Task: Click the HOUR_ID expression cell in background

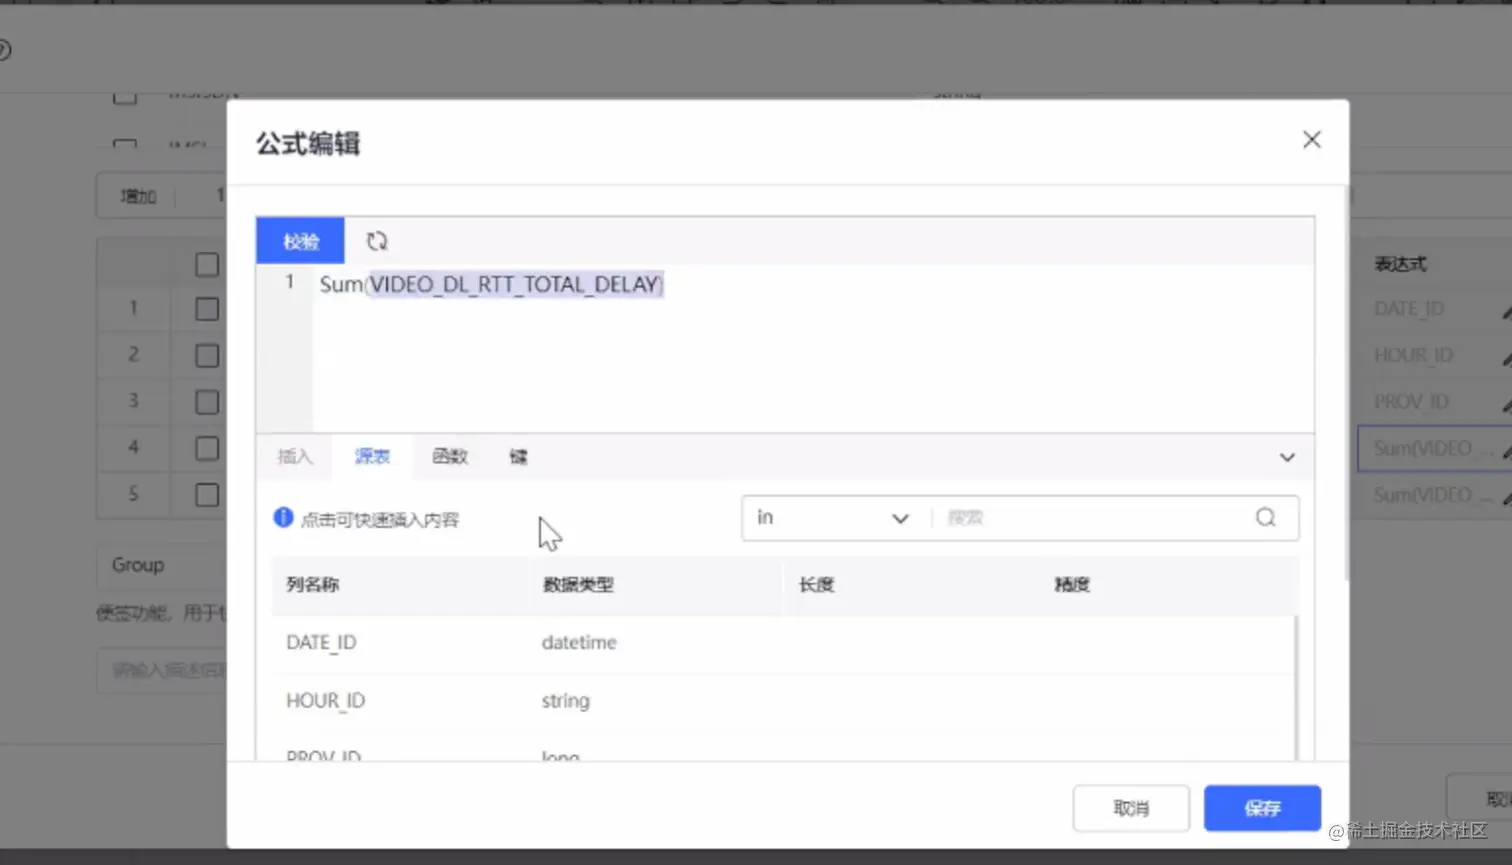Action: pos(1413,355)
